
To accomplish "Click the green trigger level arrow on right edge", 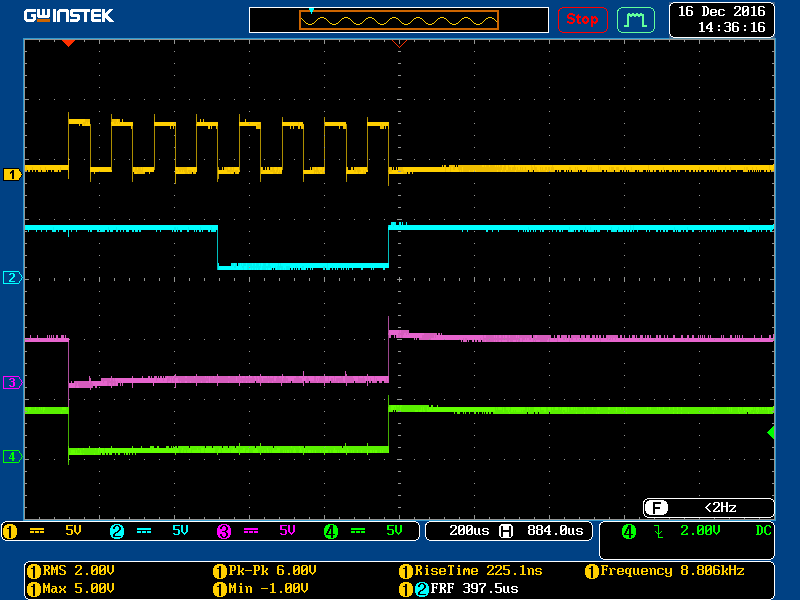I will coord(771,433).
